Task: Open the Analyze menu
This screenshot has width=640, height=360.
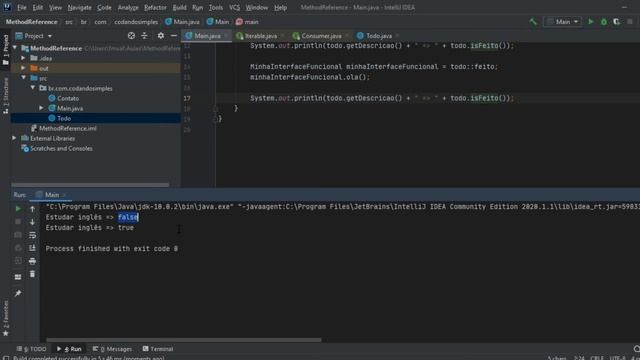Action: click(x=128, y=7)
